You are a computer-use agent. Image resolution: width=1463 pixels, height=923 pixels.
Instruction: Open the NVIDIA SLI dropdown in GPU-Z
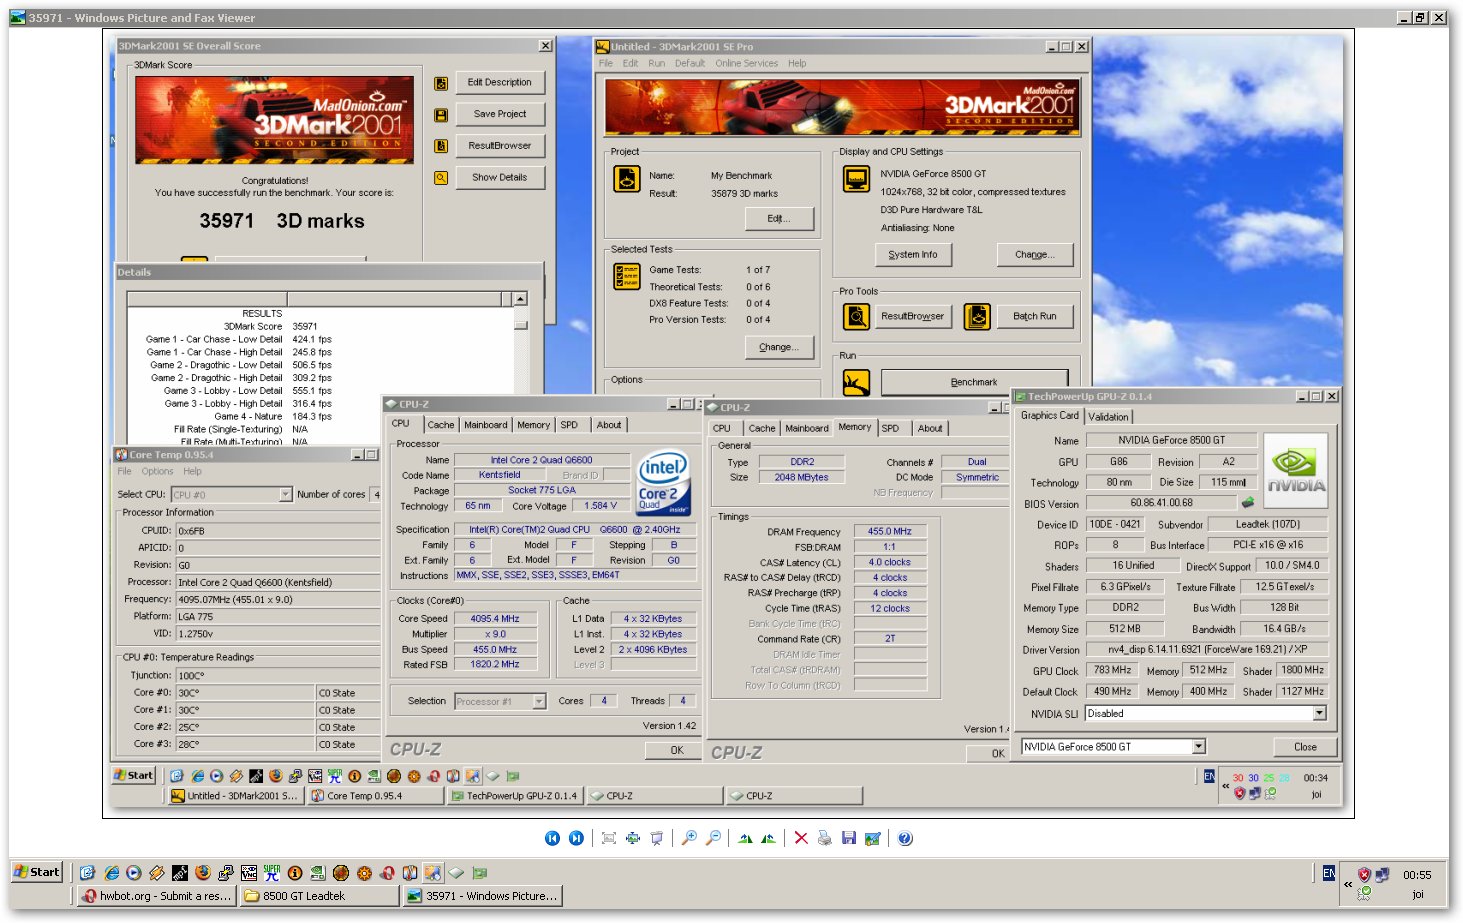point(1319,713)
